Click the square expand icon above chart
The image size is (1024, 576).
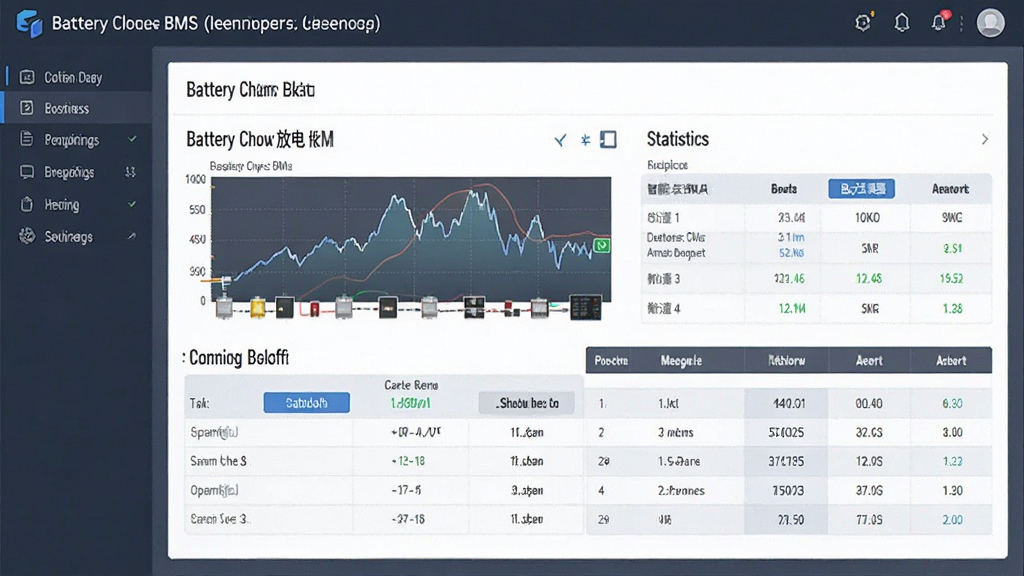tap(608, 140)
